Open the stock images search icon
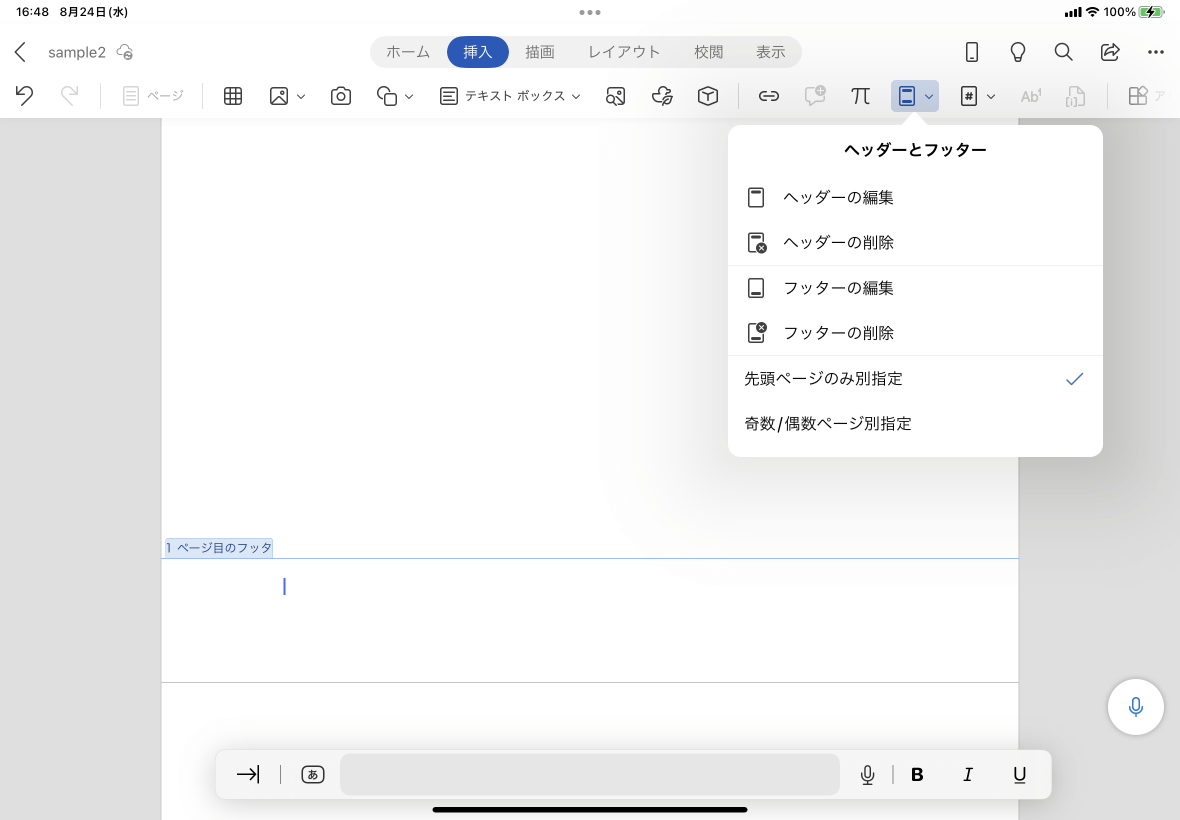1180x820 pixels. click(x=616, y=96)
